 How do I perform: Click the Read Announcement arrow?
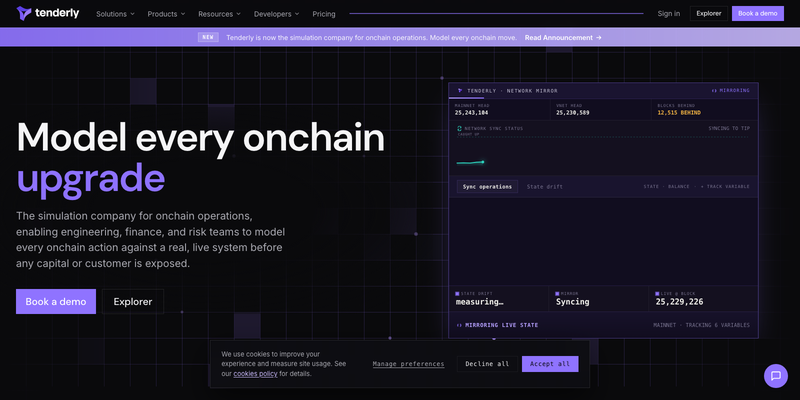tap(598, 38)
